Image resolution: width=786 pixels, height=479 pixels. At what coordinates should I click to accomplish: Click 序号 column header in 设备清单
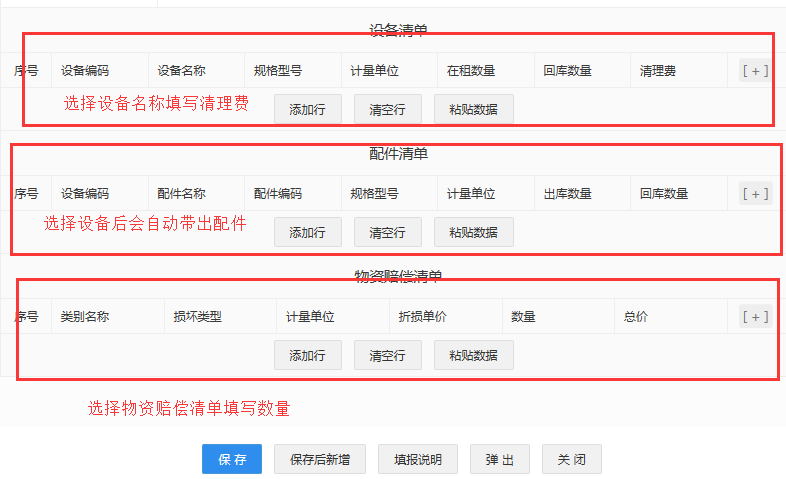click(26, 71)
